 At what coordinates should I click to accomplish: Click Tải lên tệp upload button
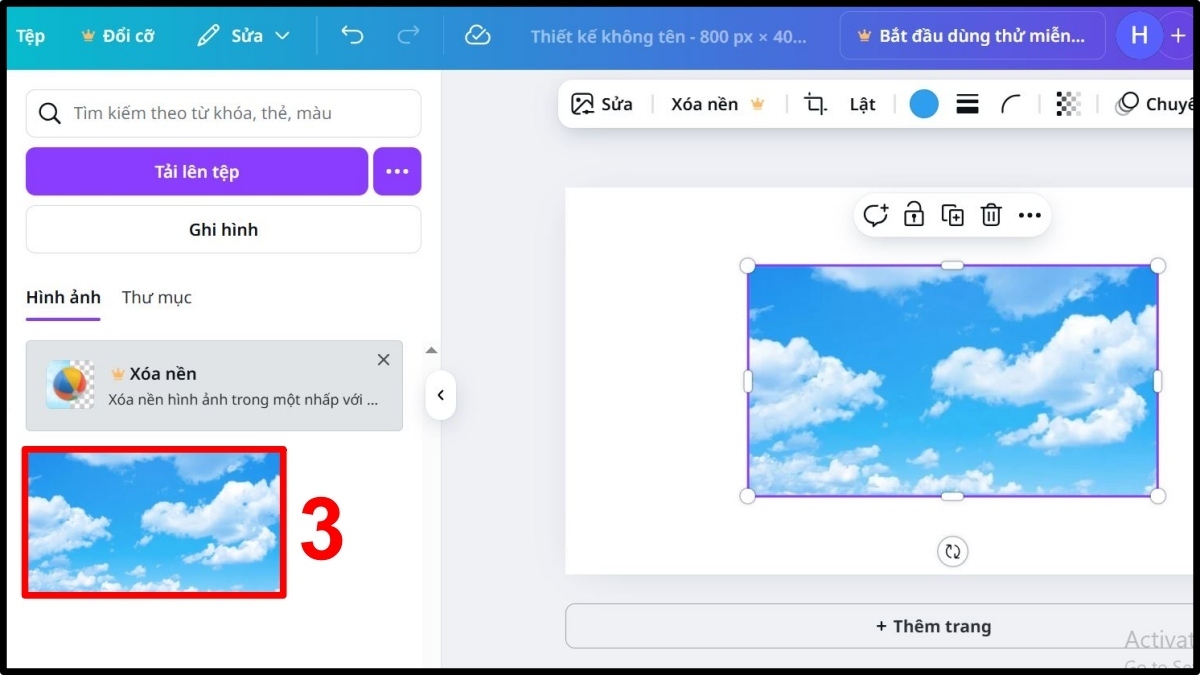[197, 171]
